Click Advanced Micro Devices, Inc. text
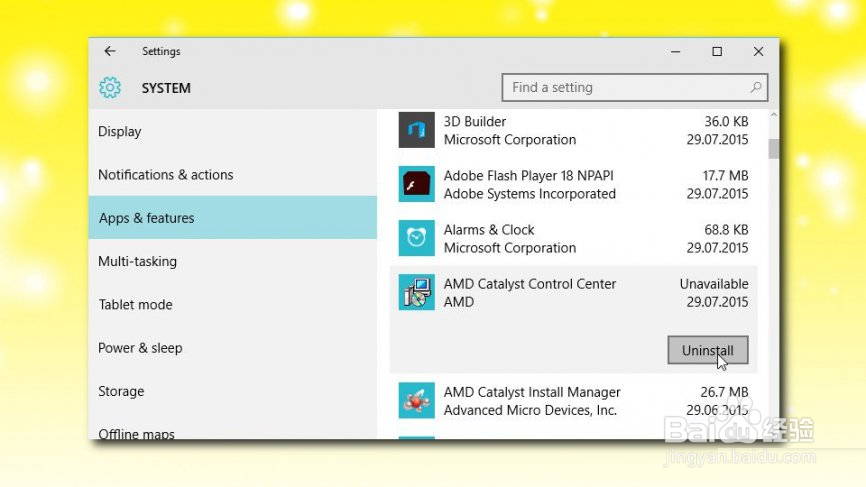This screenshot has width=866, height=487. (530, 410)
